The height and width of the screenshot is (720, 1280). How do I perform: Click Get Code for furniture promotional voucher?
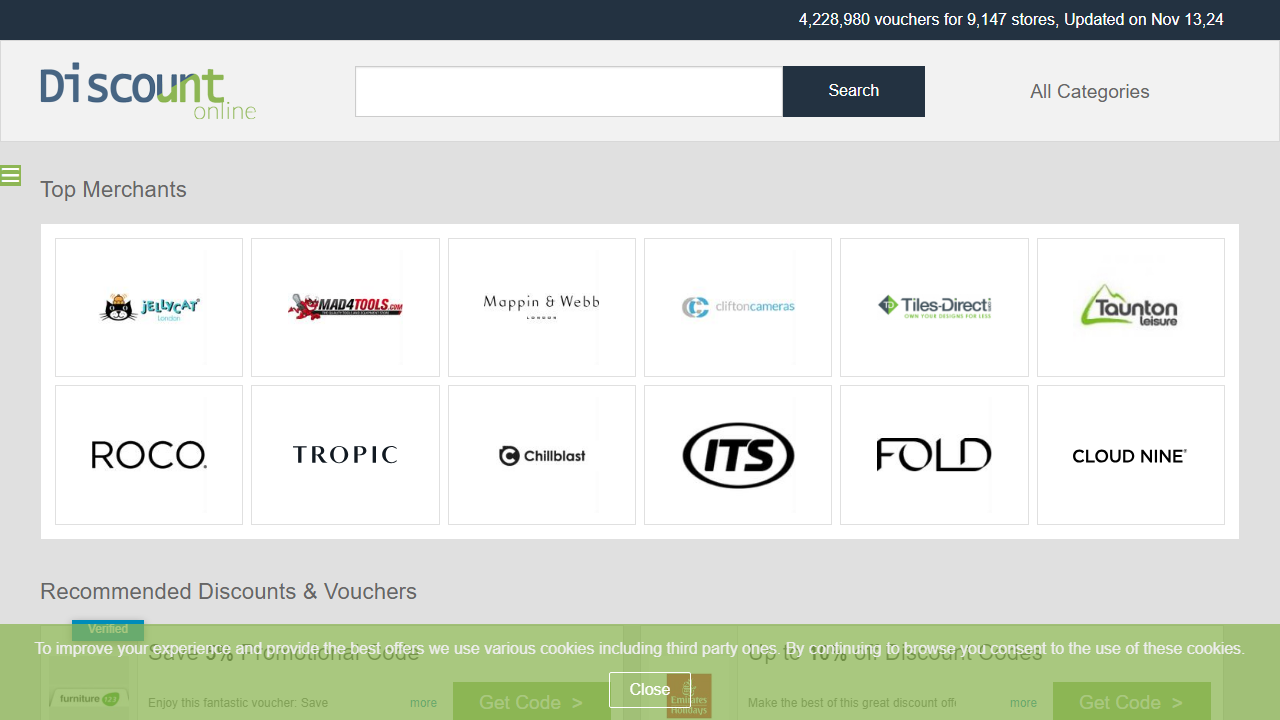(x=531, y=702)
